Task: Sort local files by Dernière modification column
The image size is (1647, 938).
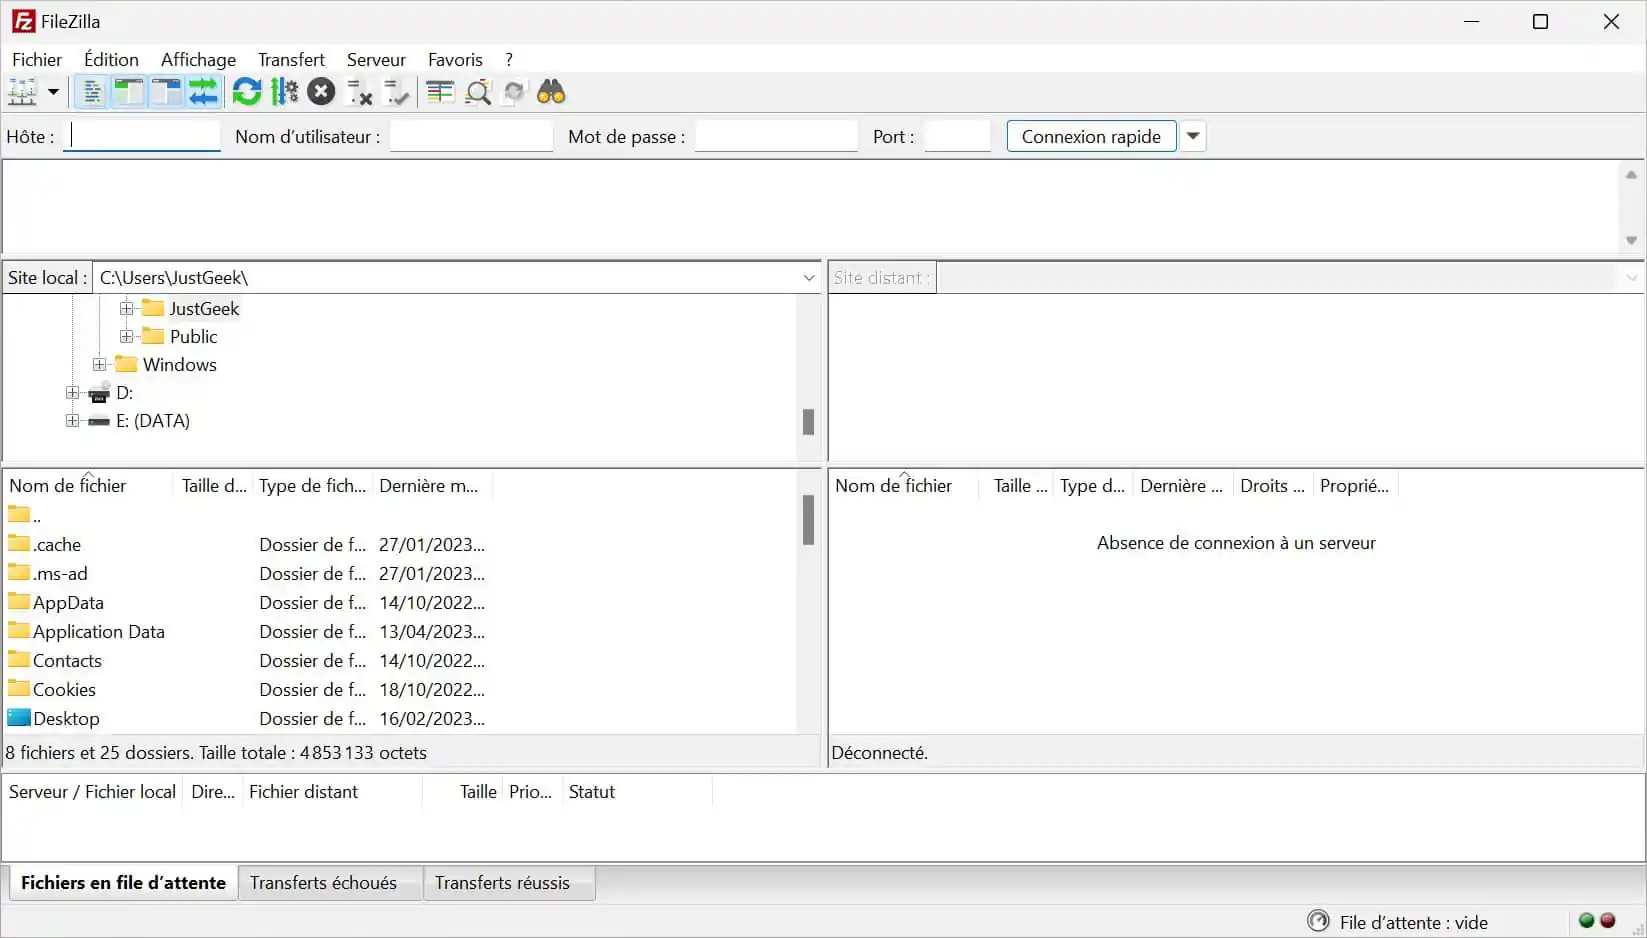Action: tap(432, 486)
